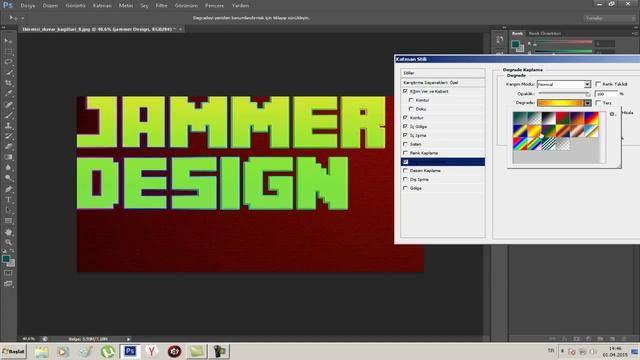Viewport: 640px width, 360px height.
Task: Enable Desen Kaplama checkbox
Action: tap(405, 170)
